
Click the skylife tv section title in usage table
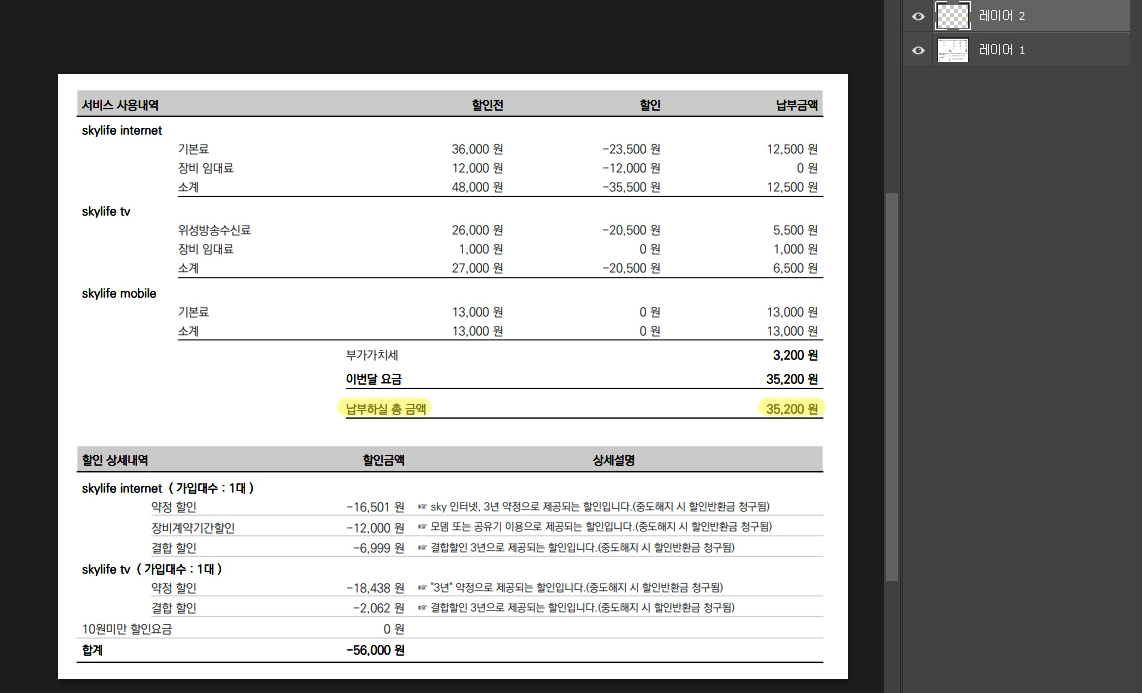106,212
